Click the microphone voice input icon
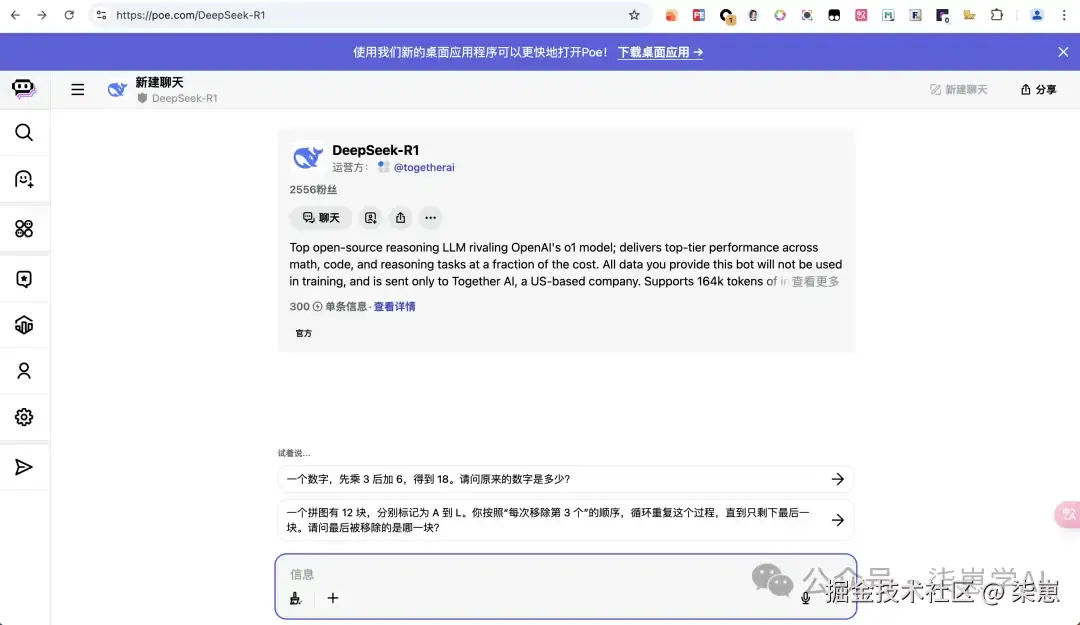1080x625 pixels. [x=805, y=598]
